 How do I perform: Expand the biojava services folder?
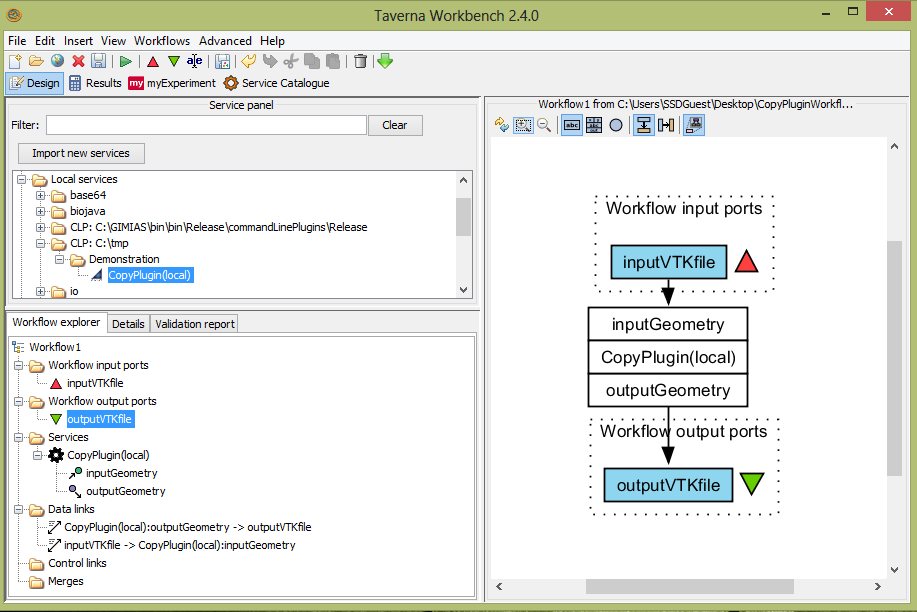[x=41, y=212]
